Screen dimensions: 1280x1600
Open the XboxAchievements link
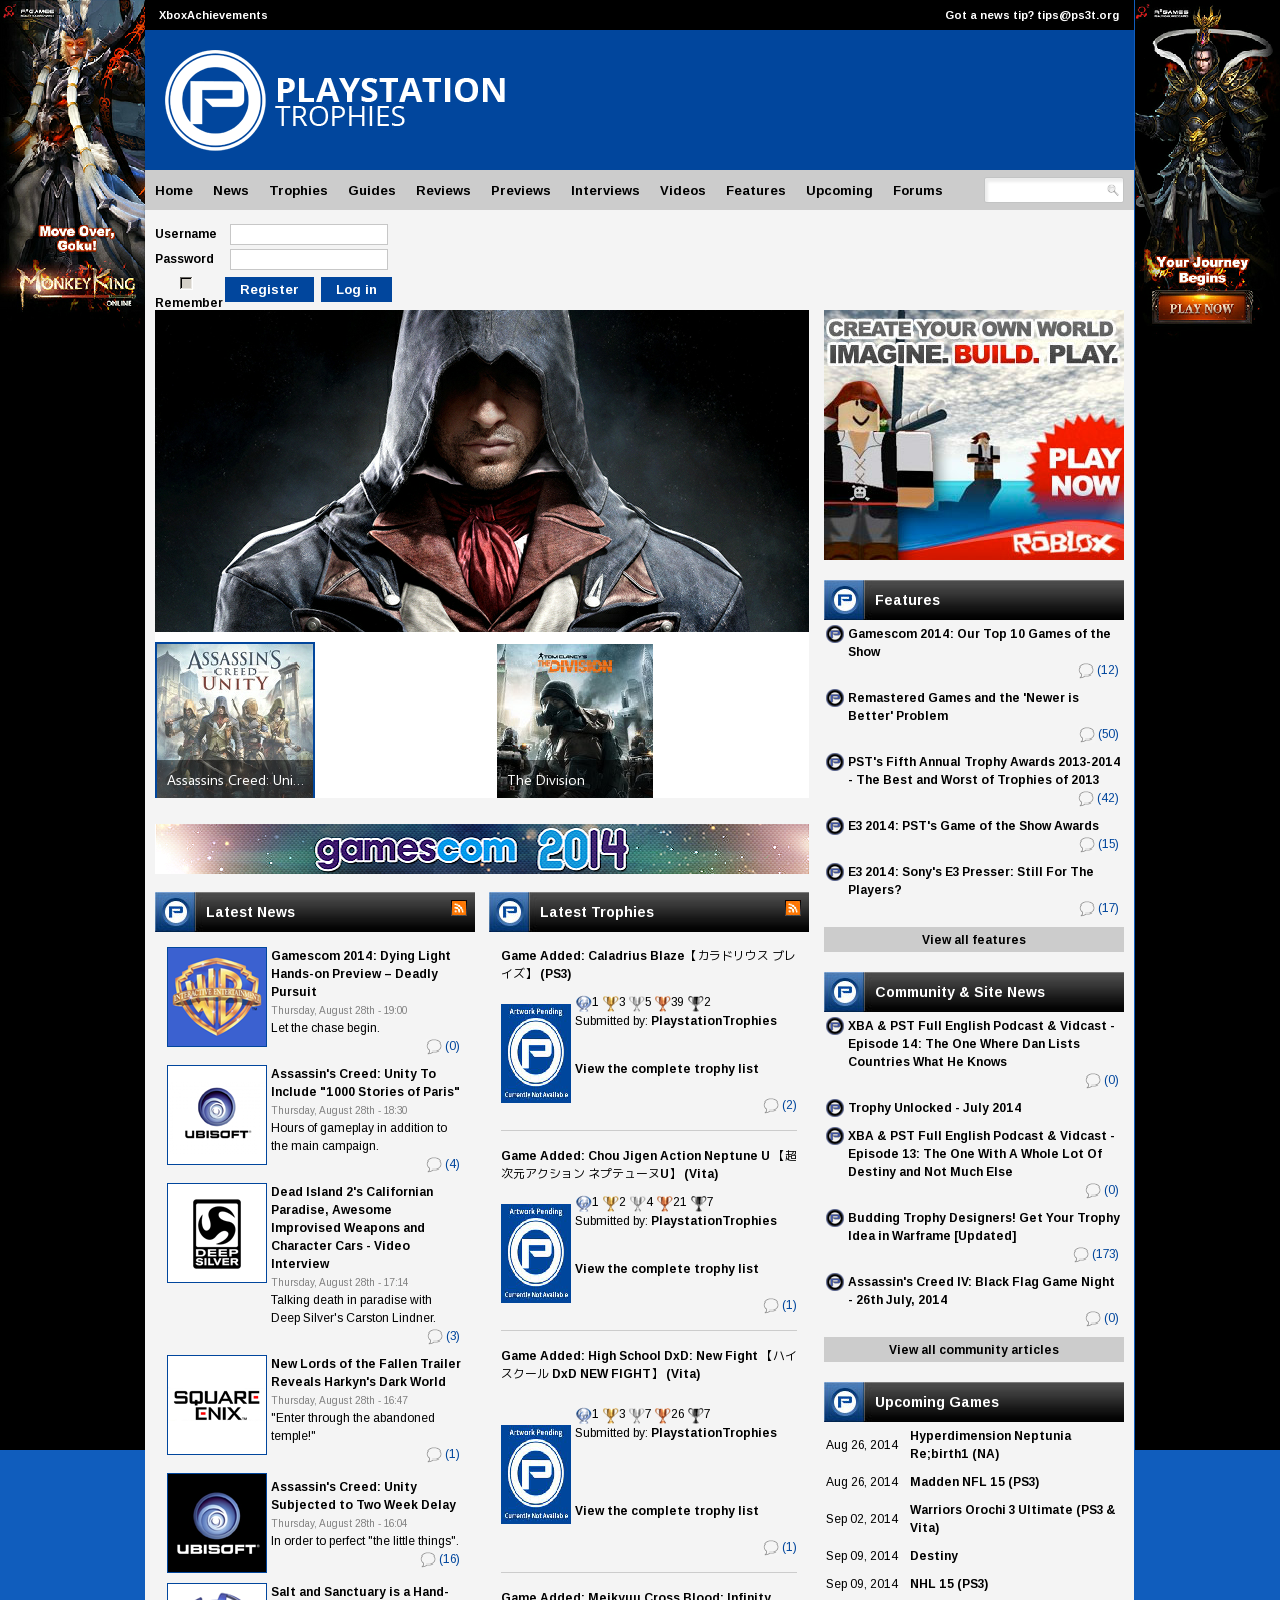(213, 15)
